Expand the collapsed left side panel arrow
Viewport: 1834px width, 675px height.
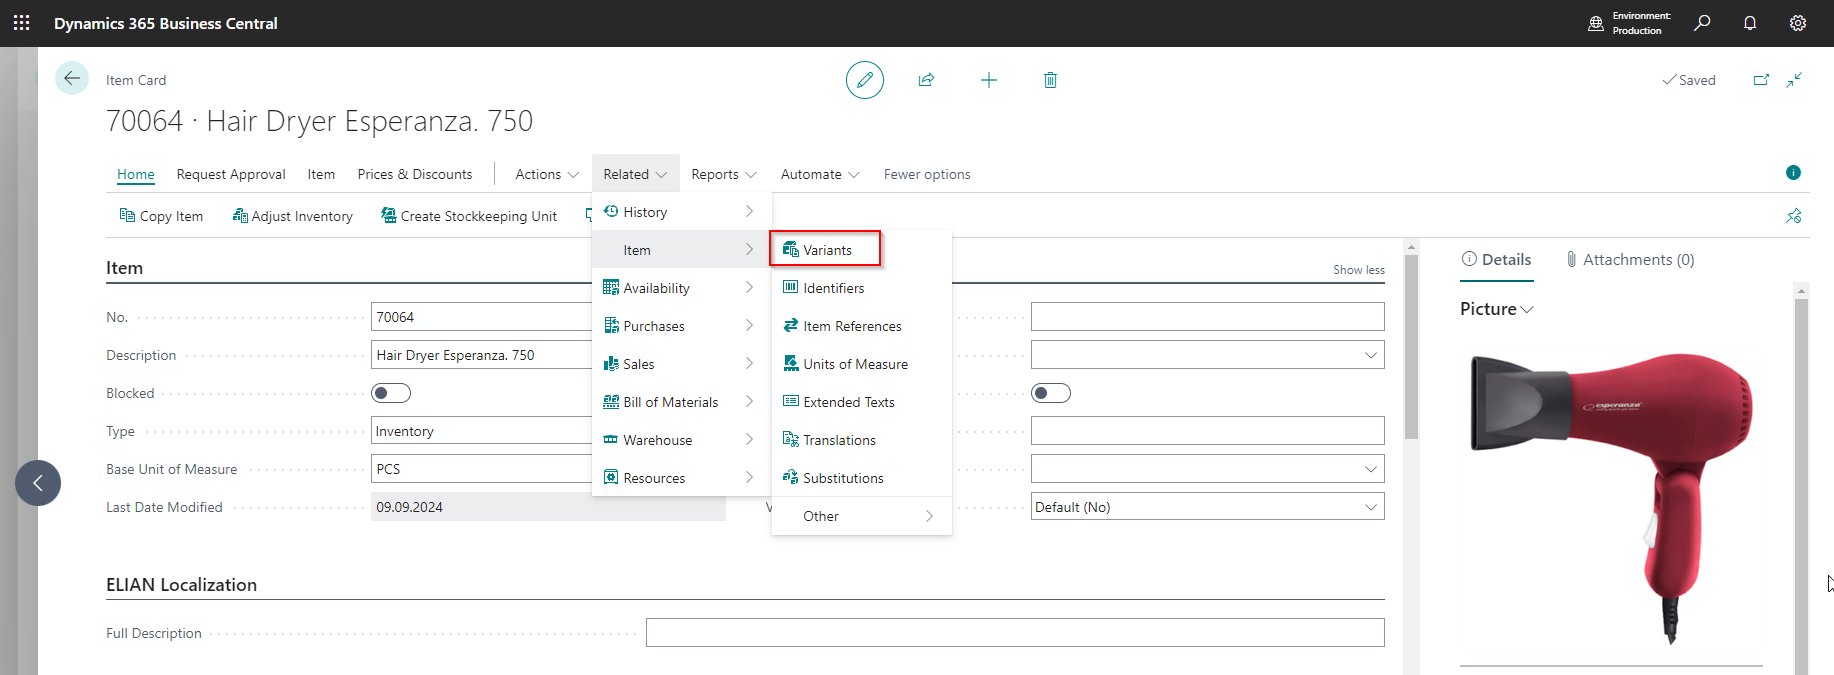click(x=38, y=483)
